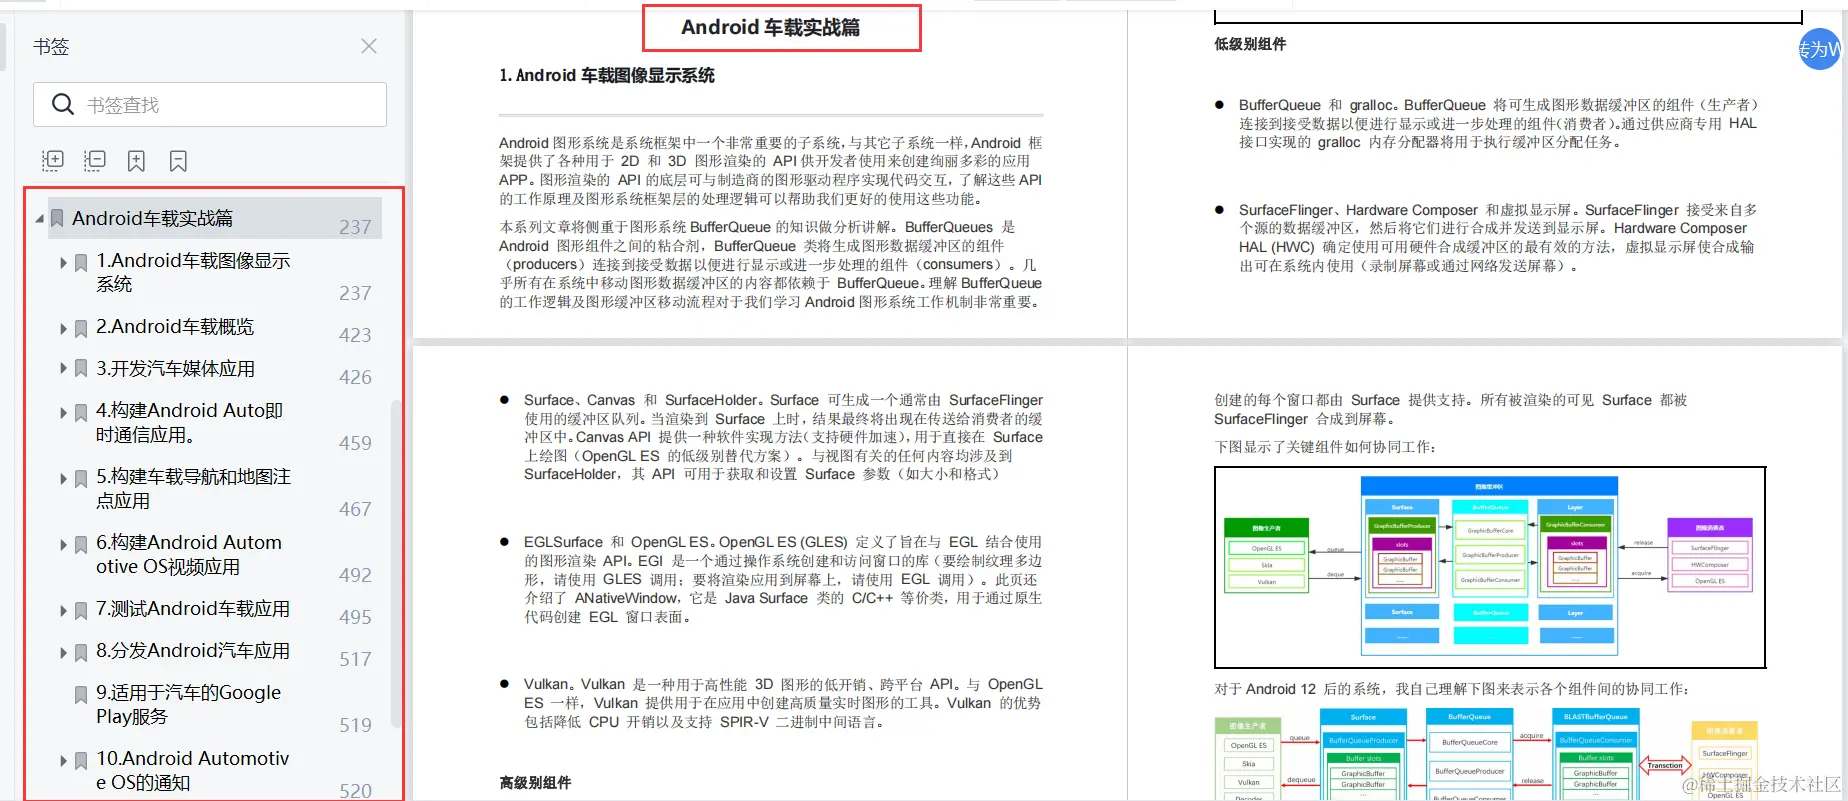This screenshot has height=801, width=1848.
Task: Click the add bookmark icon
Action: click(x=137, y=161)
